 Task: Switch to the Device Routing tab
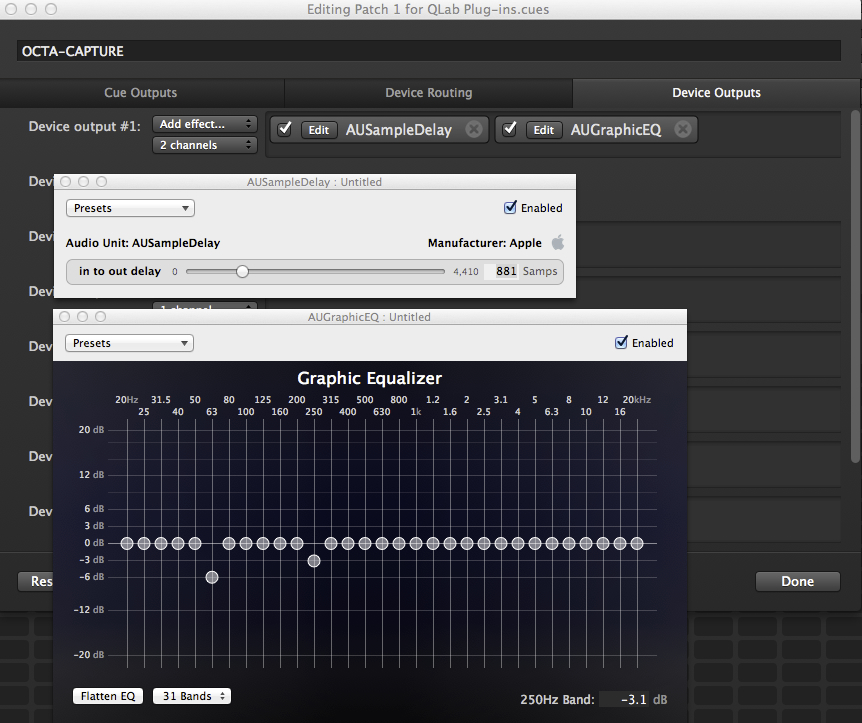point(428,93)
